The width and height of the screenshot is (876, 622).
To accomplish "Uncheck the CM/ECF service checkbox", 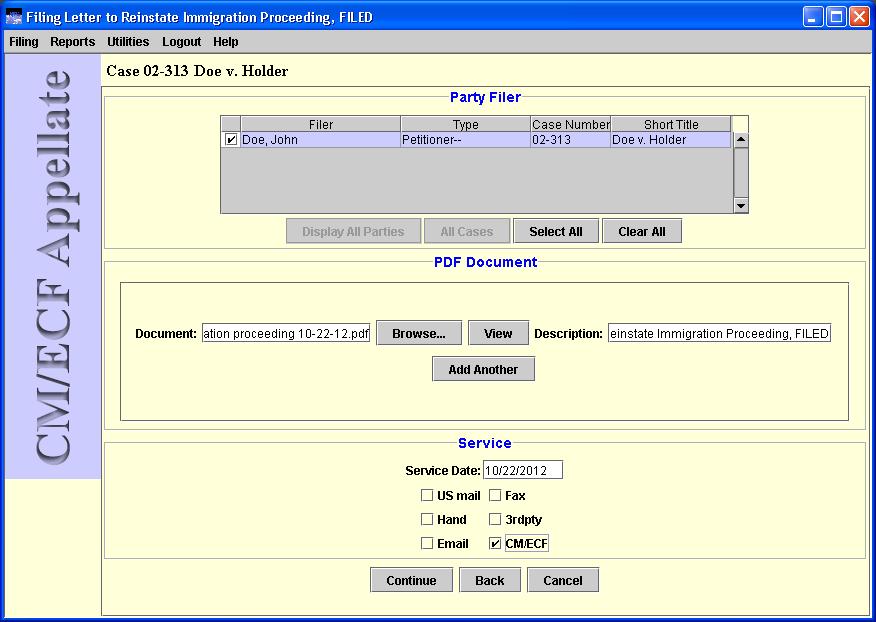I will click(495, 543).
